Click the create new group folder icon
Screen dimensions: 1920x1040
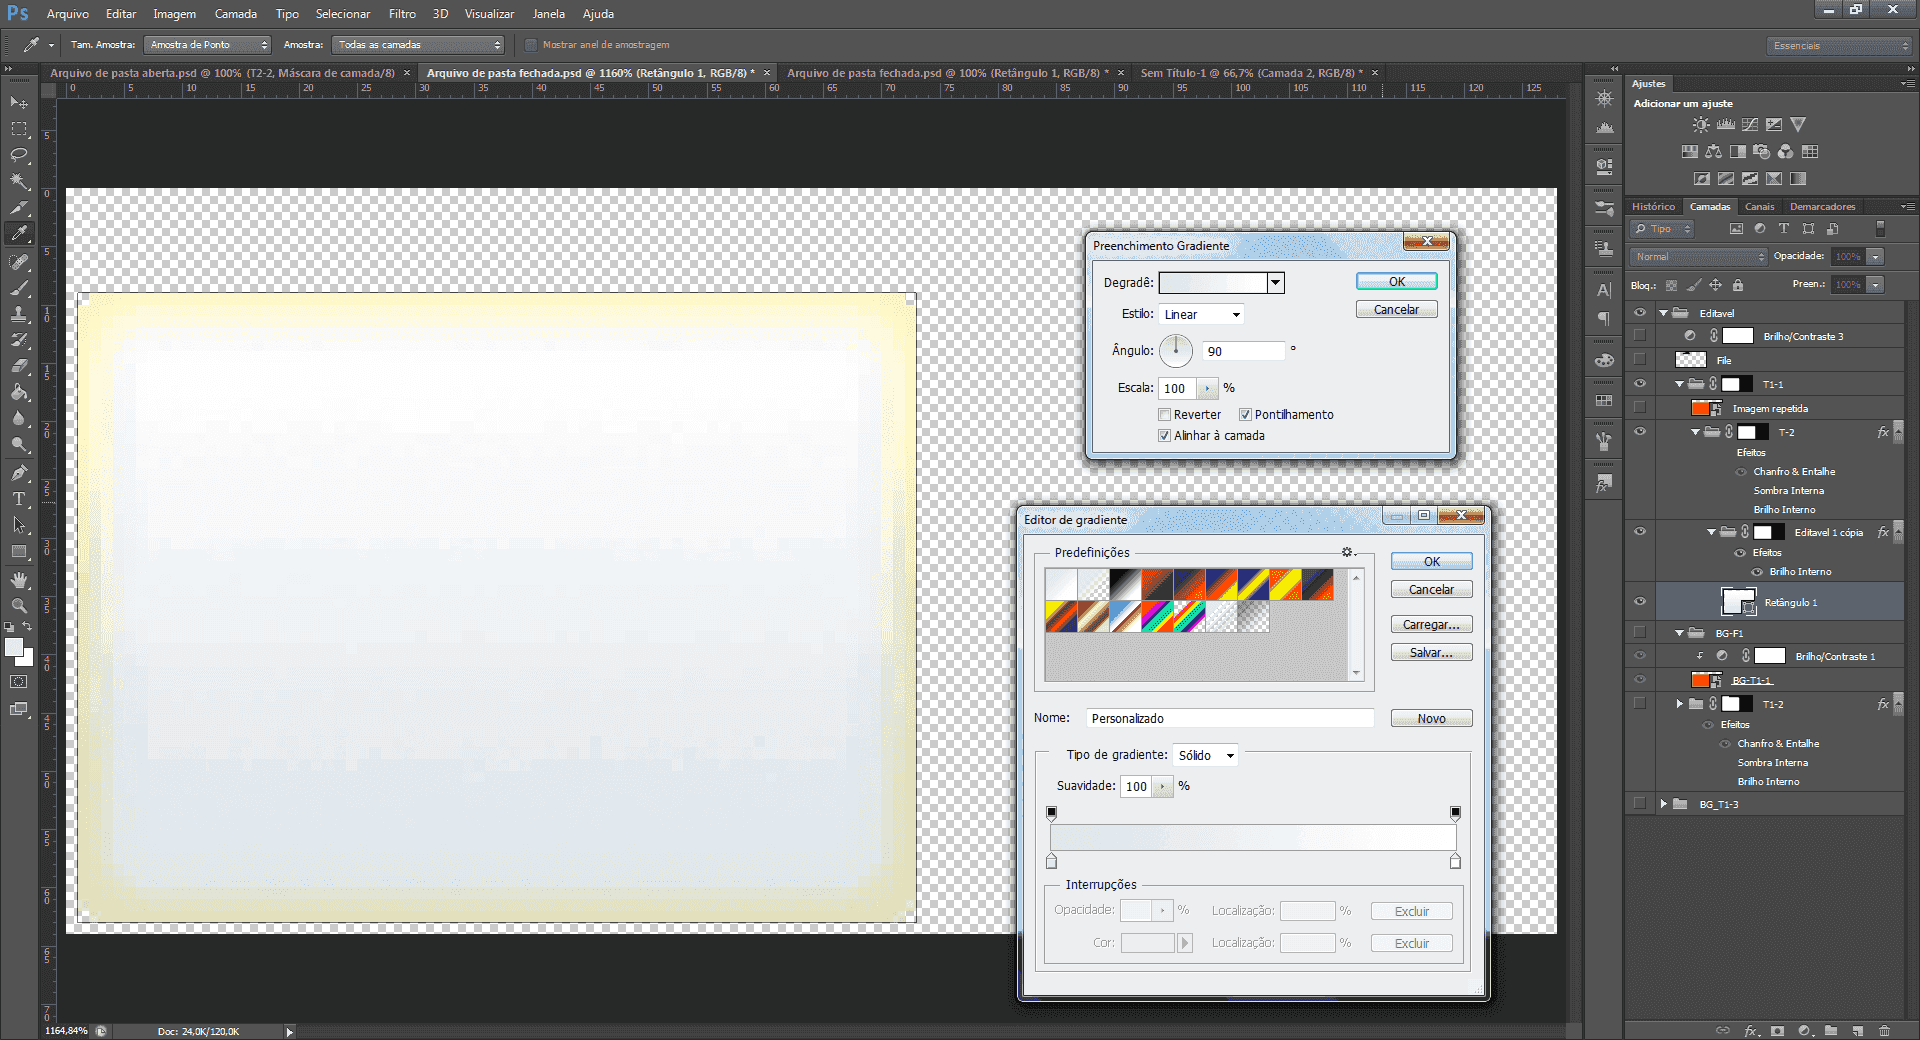pyautogui.click(x=1830, y=1030)
